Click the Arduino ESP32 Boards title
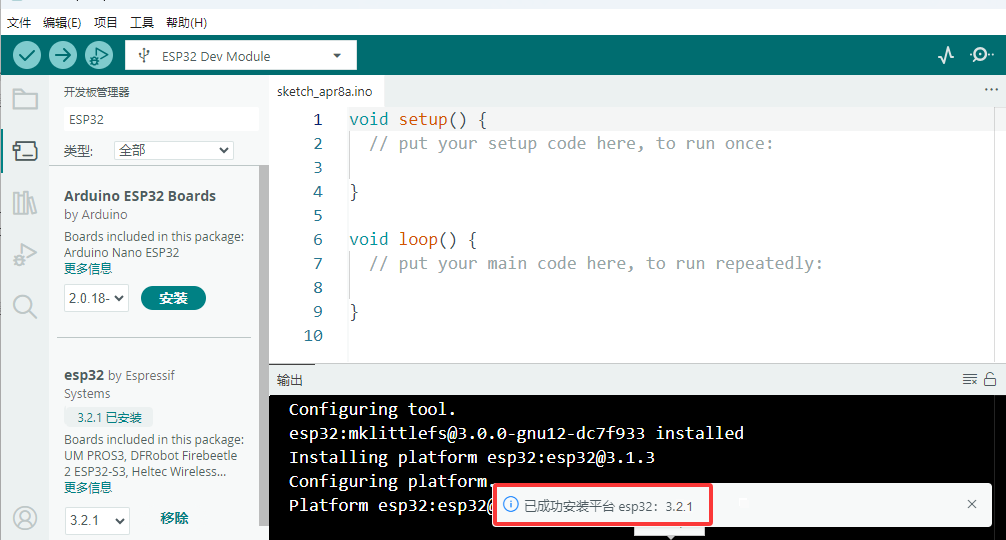Viewport: 1006px width, 540px height. (140, 196)
